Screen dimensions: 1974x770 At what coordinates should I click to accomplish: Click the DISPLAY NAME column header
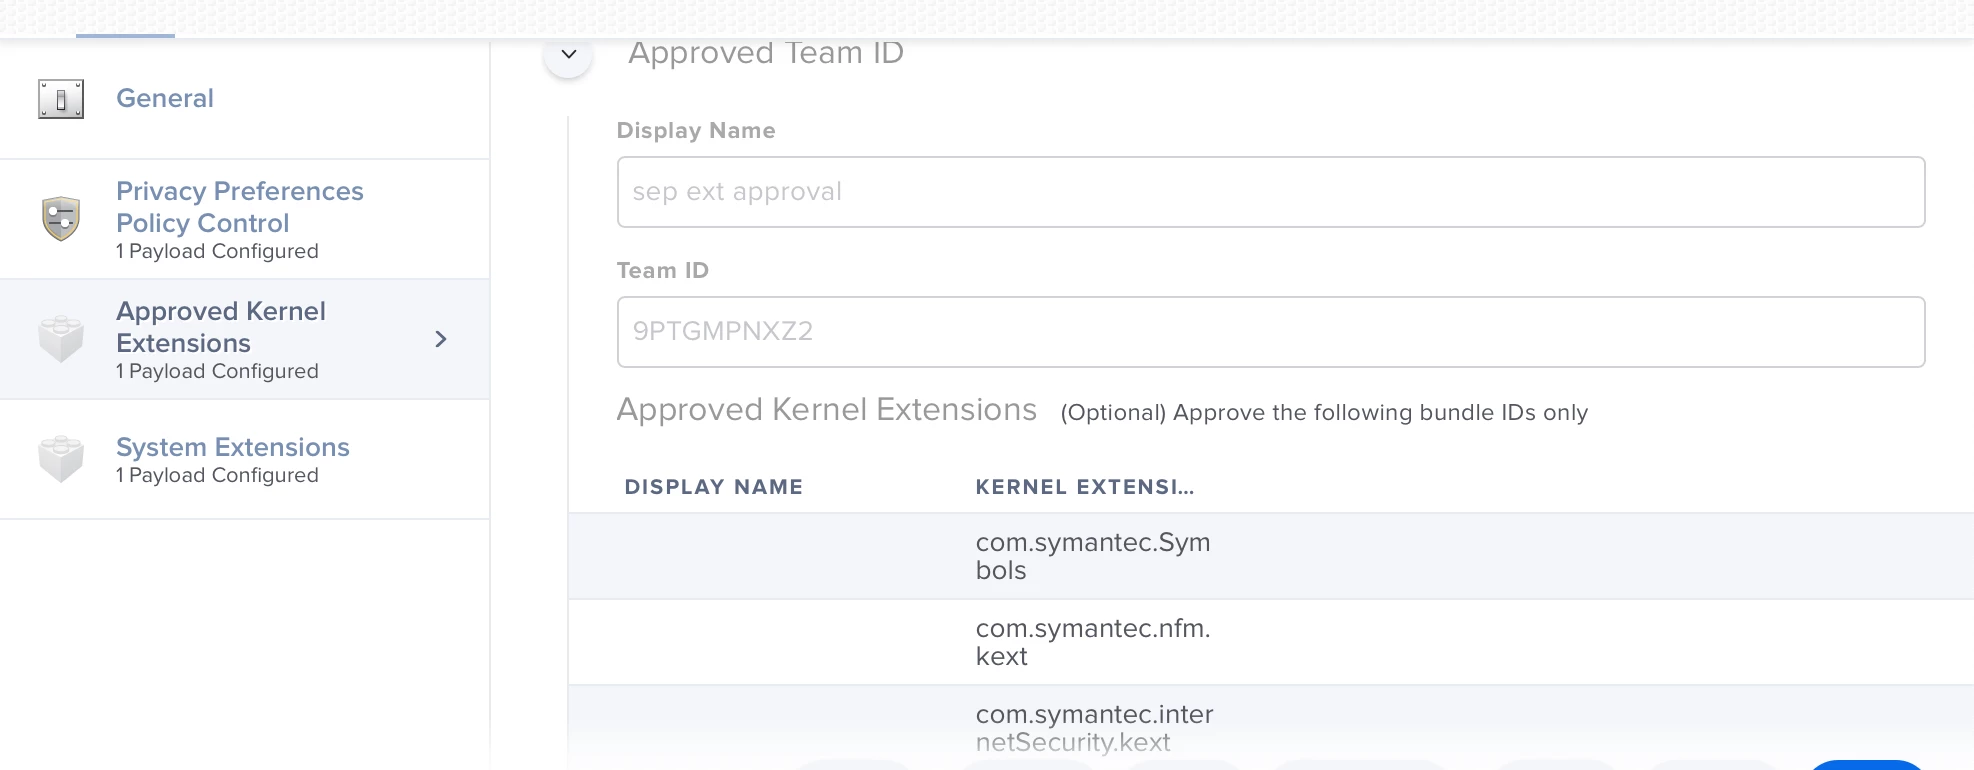pos(713,487)
